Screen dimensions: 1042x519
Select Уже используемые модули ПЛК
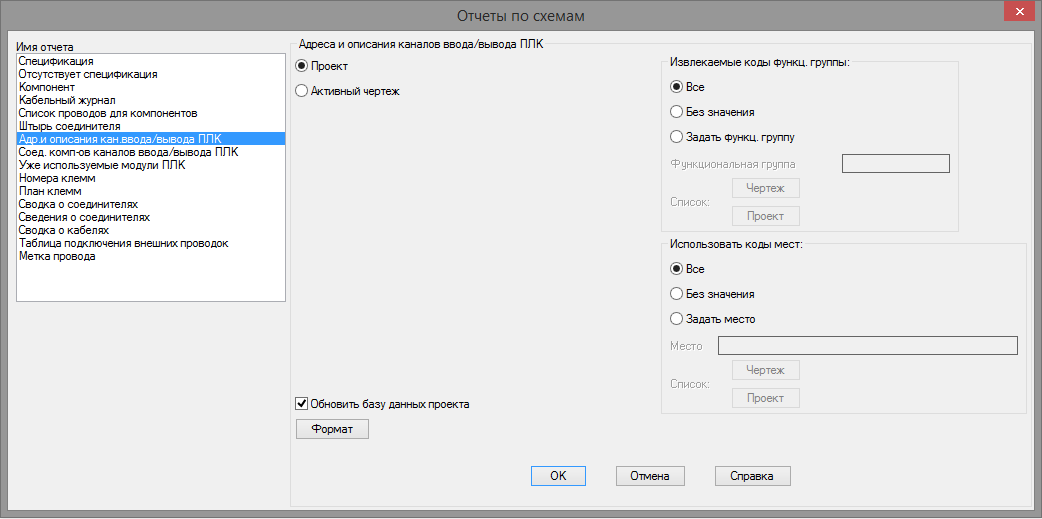coord(151,165)
